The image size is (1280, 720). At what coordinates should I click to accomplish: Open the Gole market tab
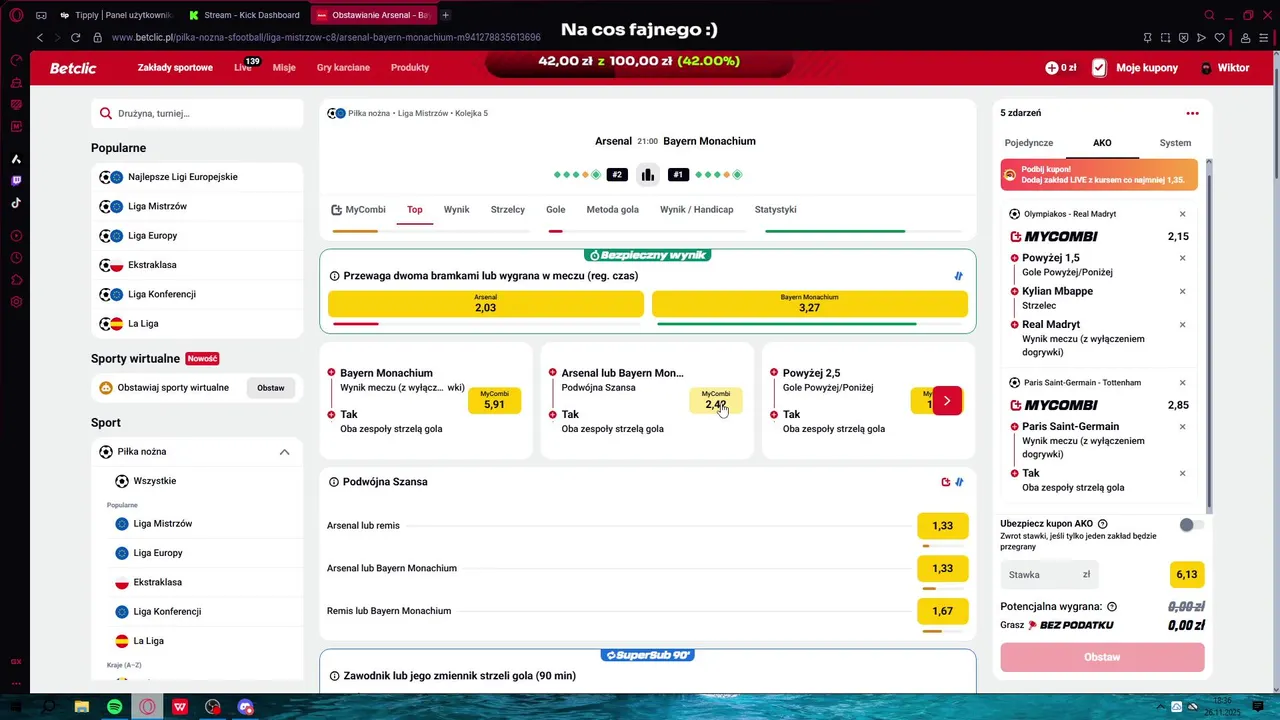coord(556,210)
